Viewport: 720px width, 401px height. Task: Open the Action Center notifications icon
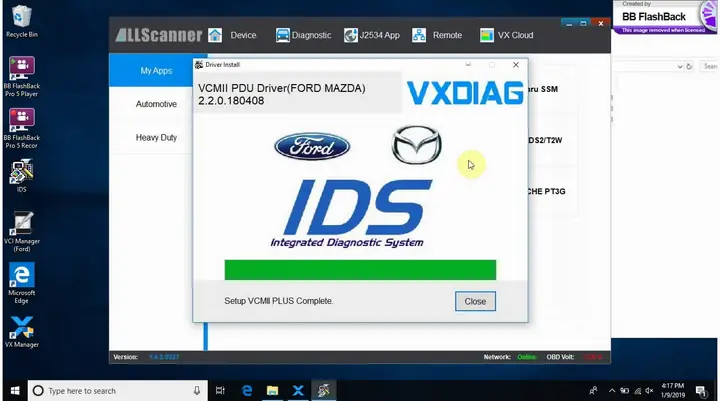coord(701,391)
